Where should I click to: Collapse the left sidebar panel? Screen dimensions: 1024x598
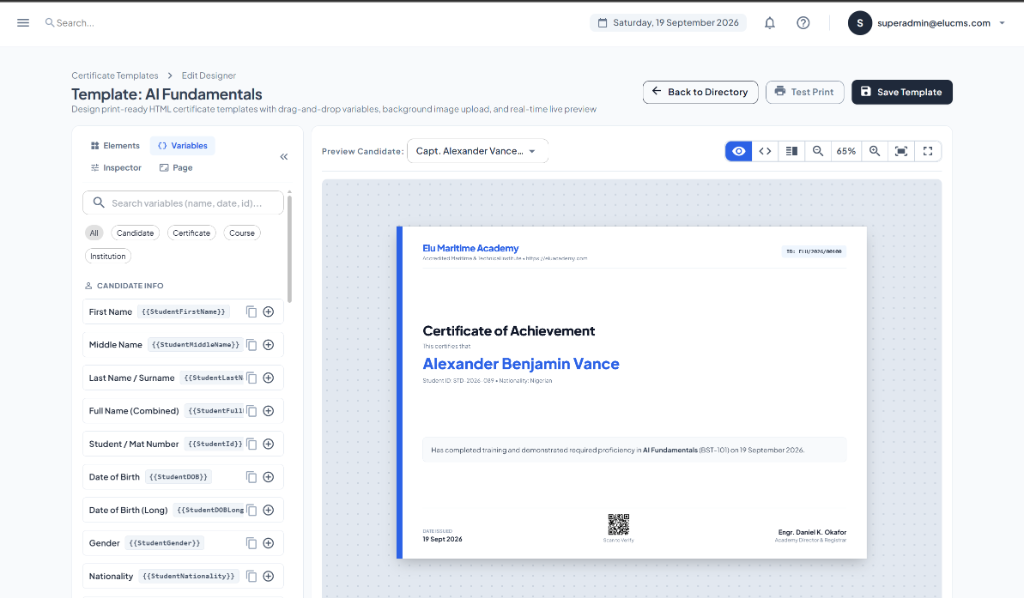[x=284, y=157]
